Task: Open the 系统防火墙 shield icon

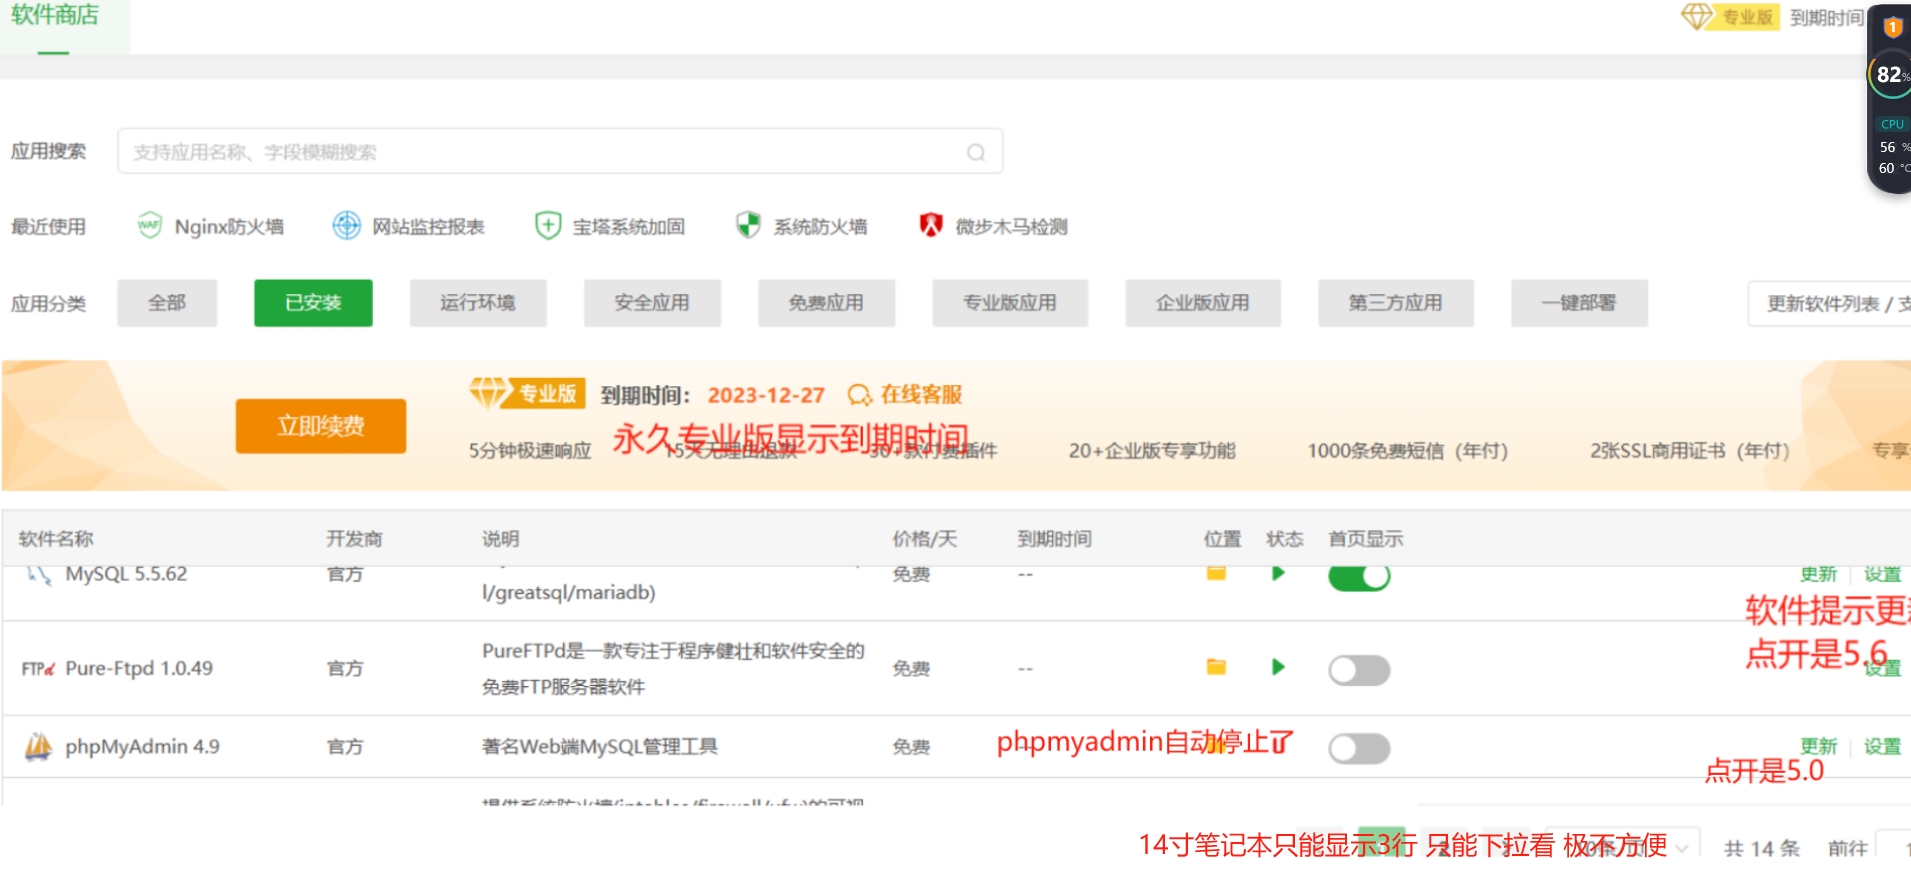Action: (x=748, y=225)
